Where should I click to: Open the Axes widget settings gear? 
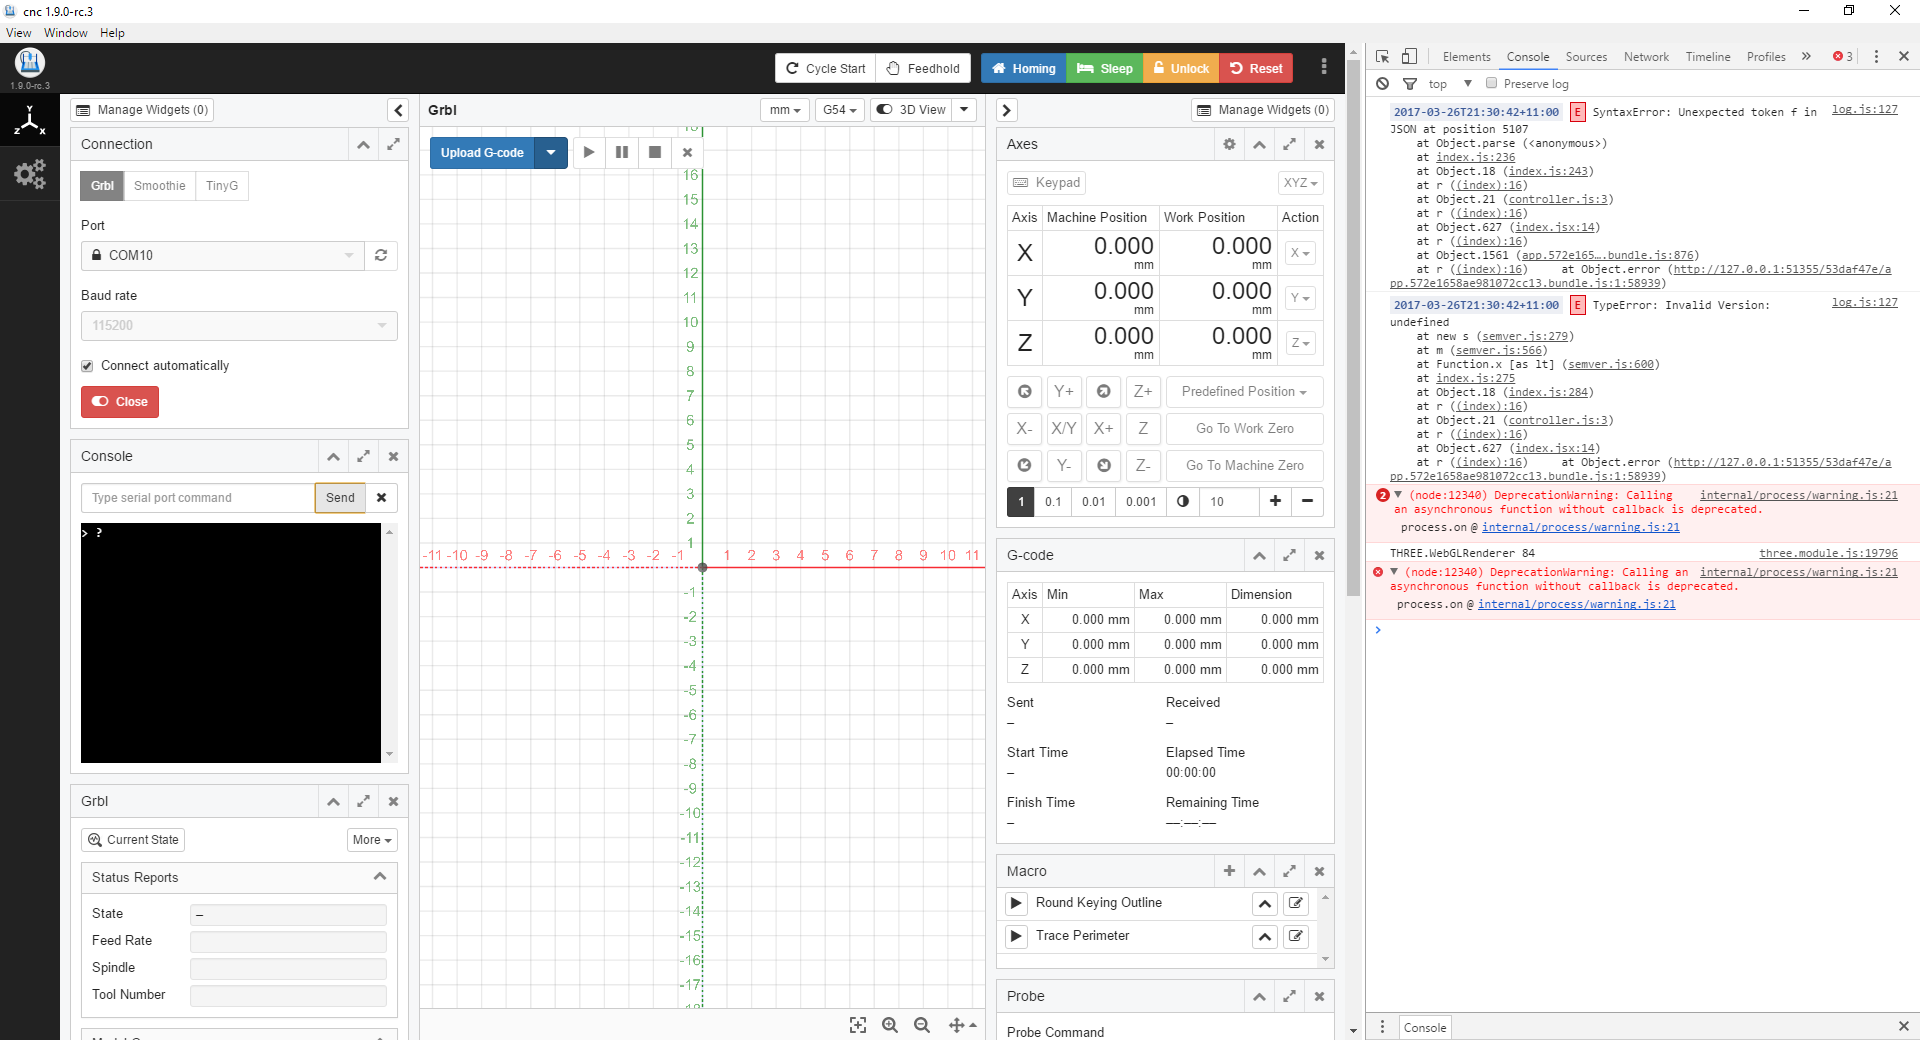[1229, 144]
